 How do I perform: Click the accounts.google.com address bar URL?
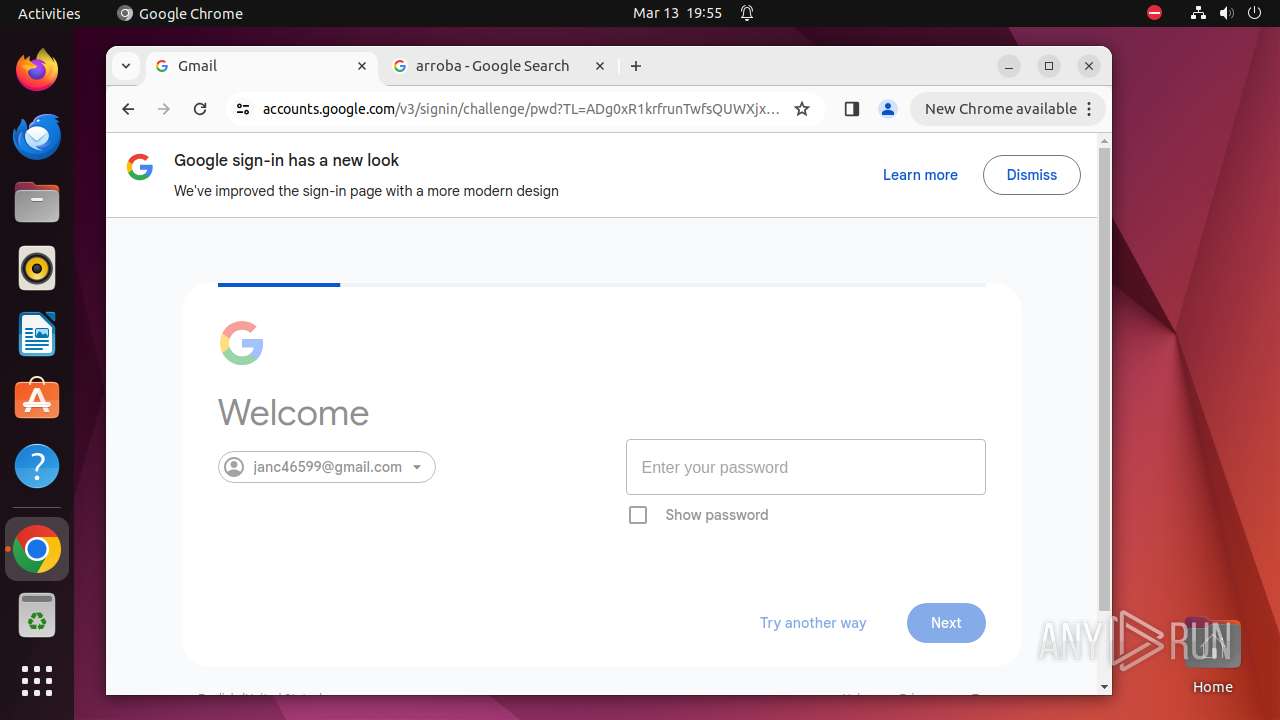(521, 109)
